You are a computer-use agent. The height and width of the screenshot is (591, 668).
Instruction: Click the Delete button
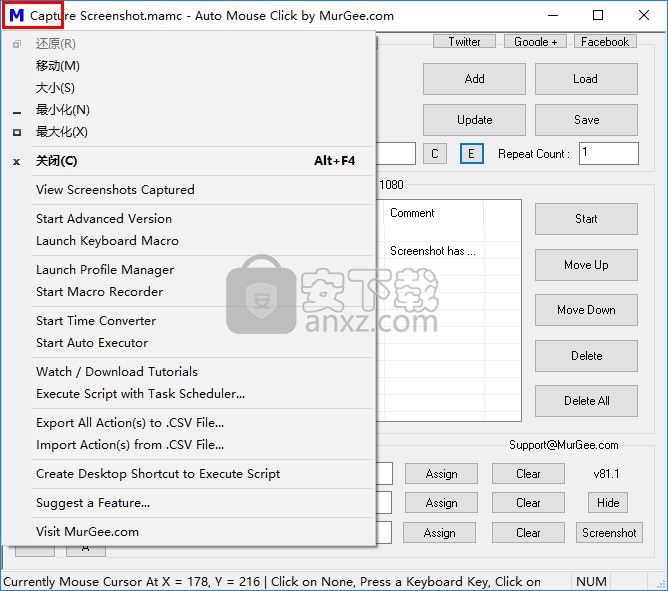pos(586,356)
